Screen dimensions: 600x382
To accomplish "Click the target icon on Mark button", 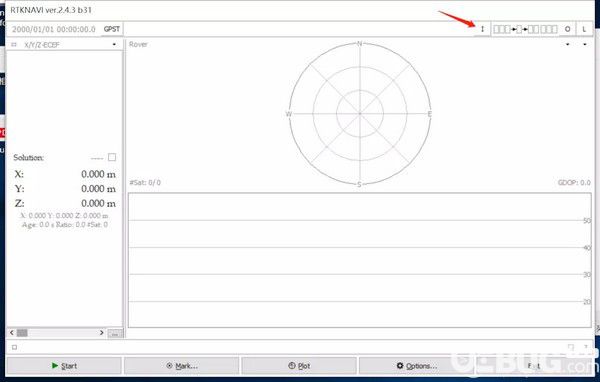I will point(169,366).
